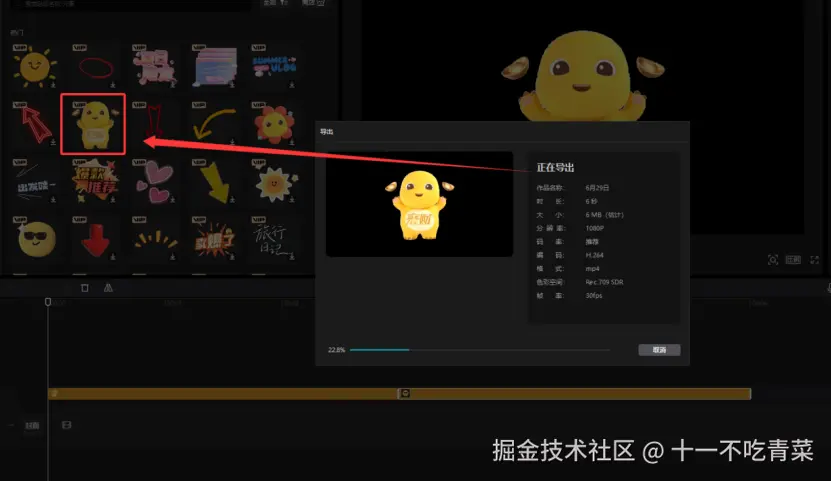Click download icon on the 旅行日记 sticker
Screen dimensions: 831x481
coord(292,256)
